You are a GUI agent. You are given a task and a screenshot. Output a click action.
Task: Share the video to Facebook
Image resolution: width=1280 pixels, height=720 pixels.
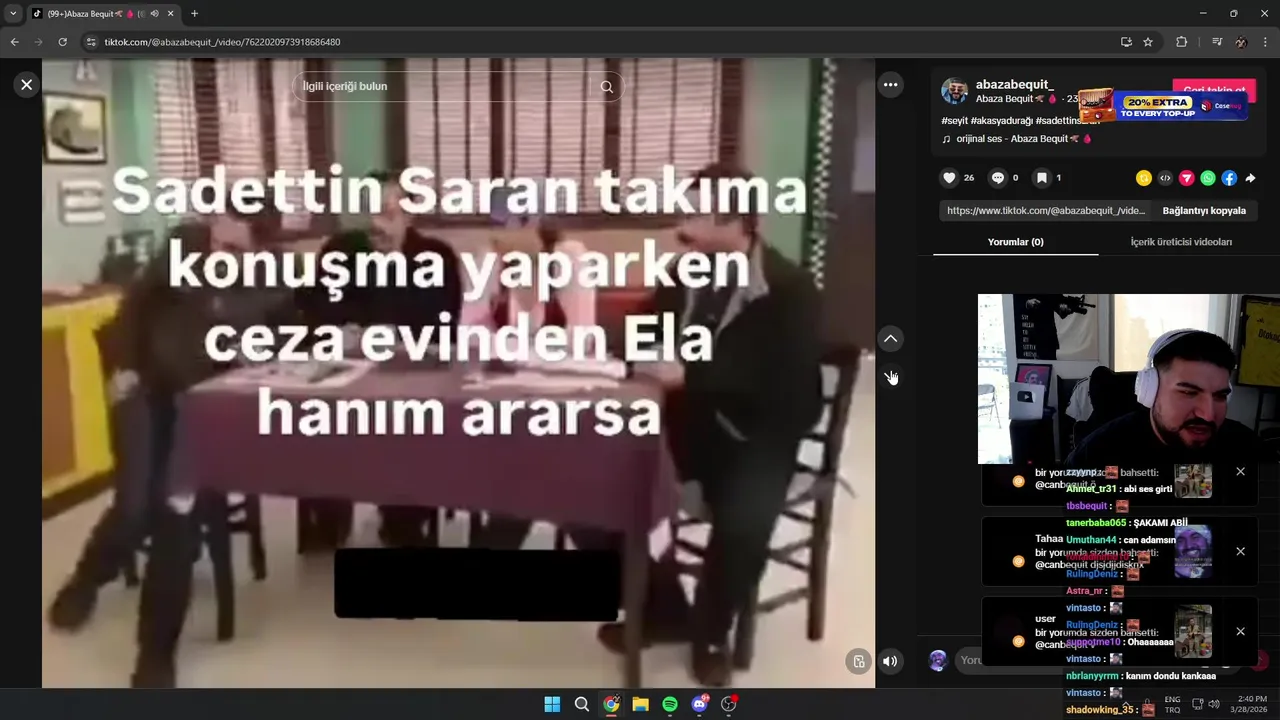(1229, 178)
